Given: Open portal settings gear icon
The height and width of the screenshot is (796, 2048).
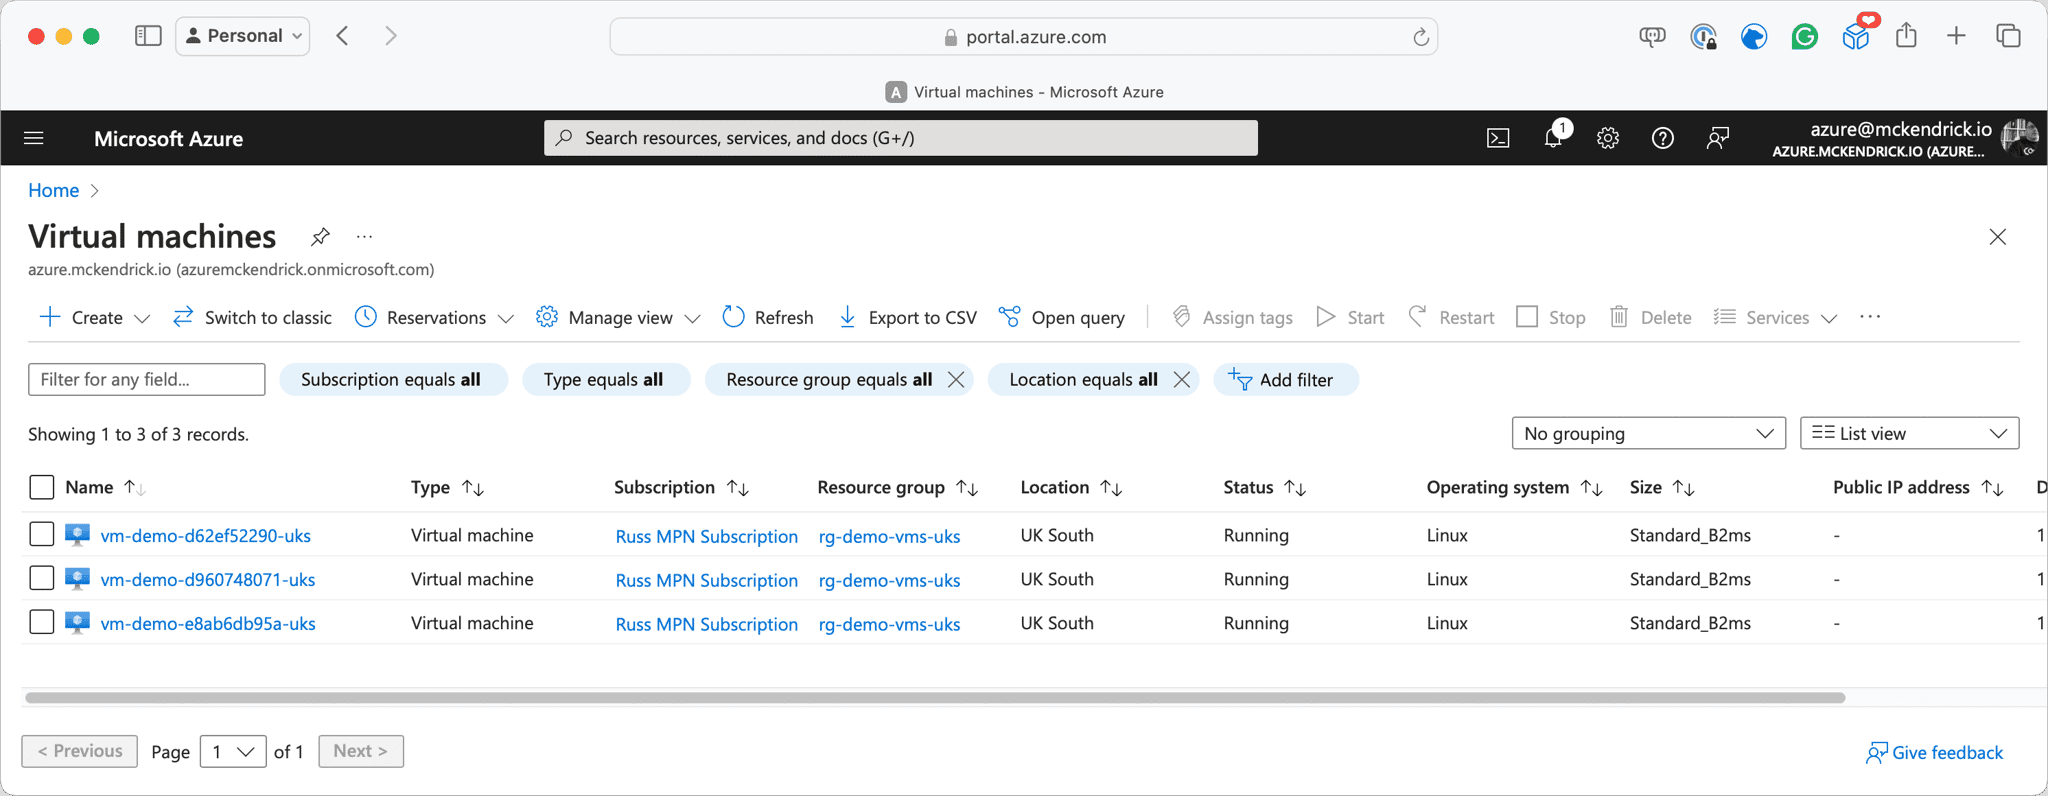Looking at the screenshot, I should click(x=1607, y=138).
